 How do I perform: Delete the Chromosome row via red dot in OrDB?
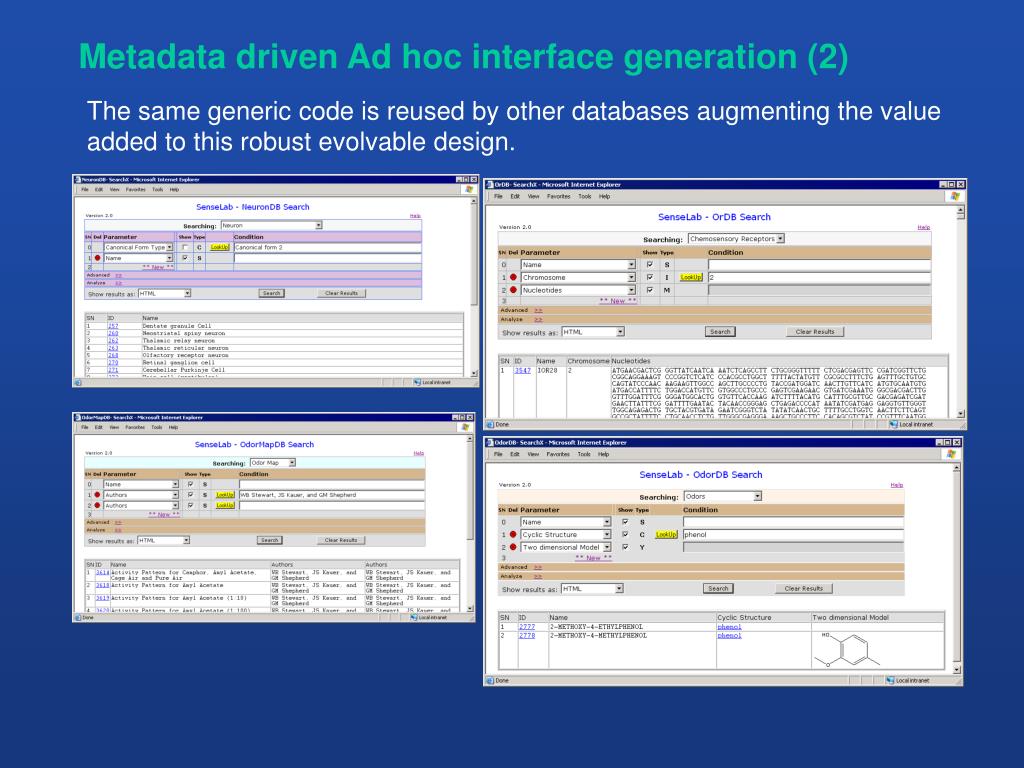click(513, 278)
